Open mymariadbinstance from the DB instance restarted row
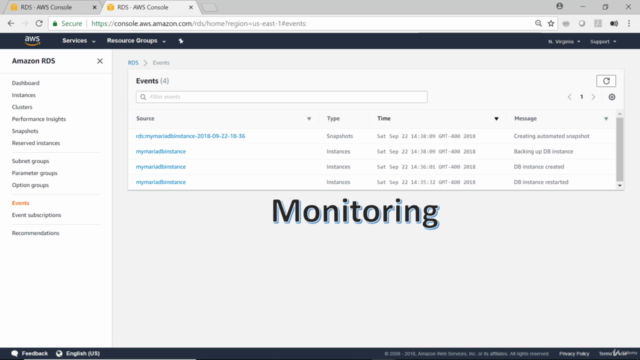Screen dimensions: 640x360 click(161, 182)
